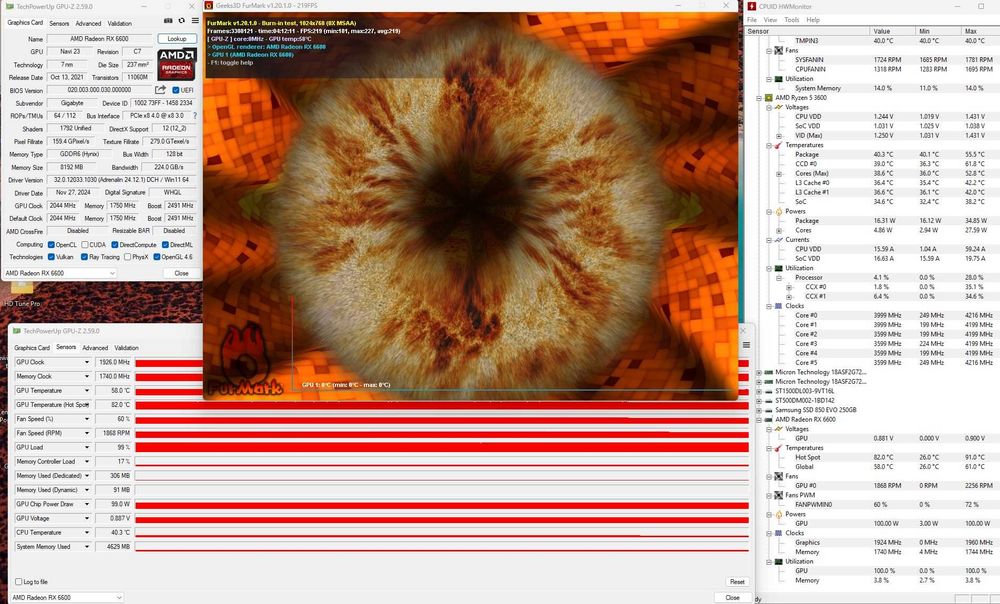Viewport: 1000px width, 604px height.
Task: Click the HWMonitor title bar icon
Action: pyautogui.click(x=752, y=6)
